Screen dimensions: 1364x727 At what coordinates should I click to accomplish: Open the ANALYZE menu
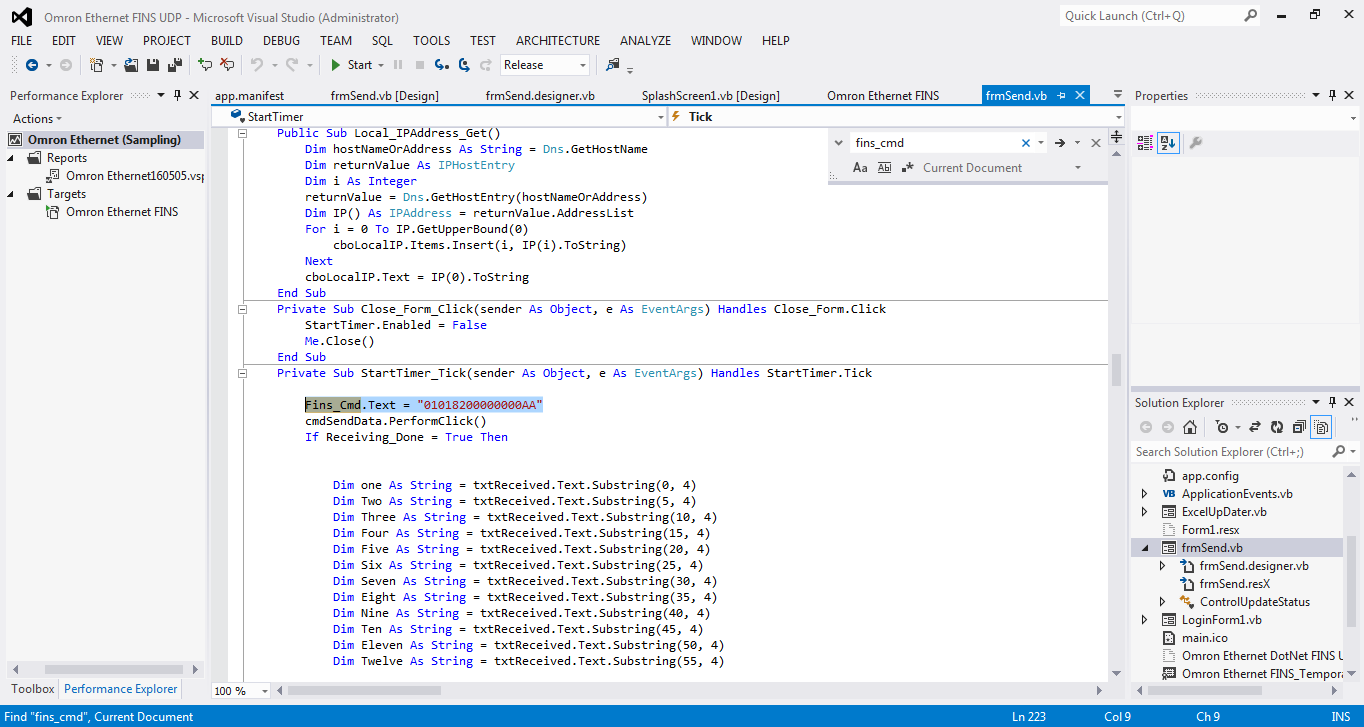tap(645, 41)
